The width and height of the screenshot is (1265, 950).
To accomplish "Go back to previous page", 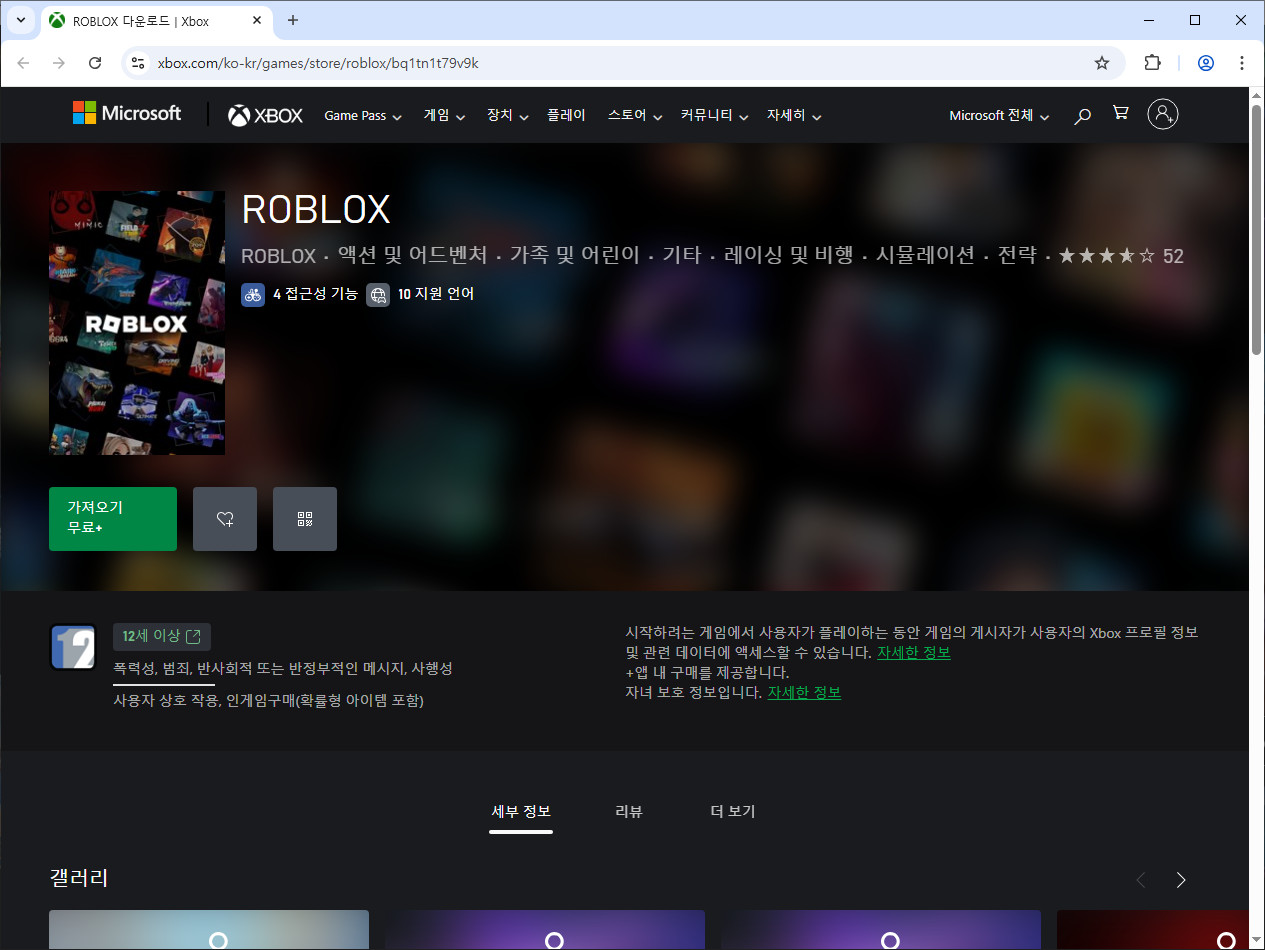I will point(23,63).
